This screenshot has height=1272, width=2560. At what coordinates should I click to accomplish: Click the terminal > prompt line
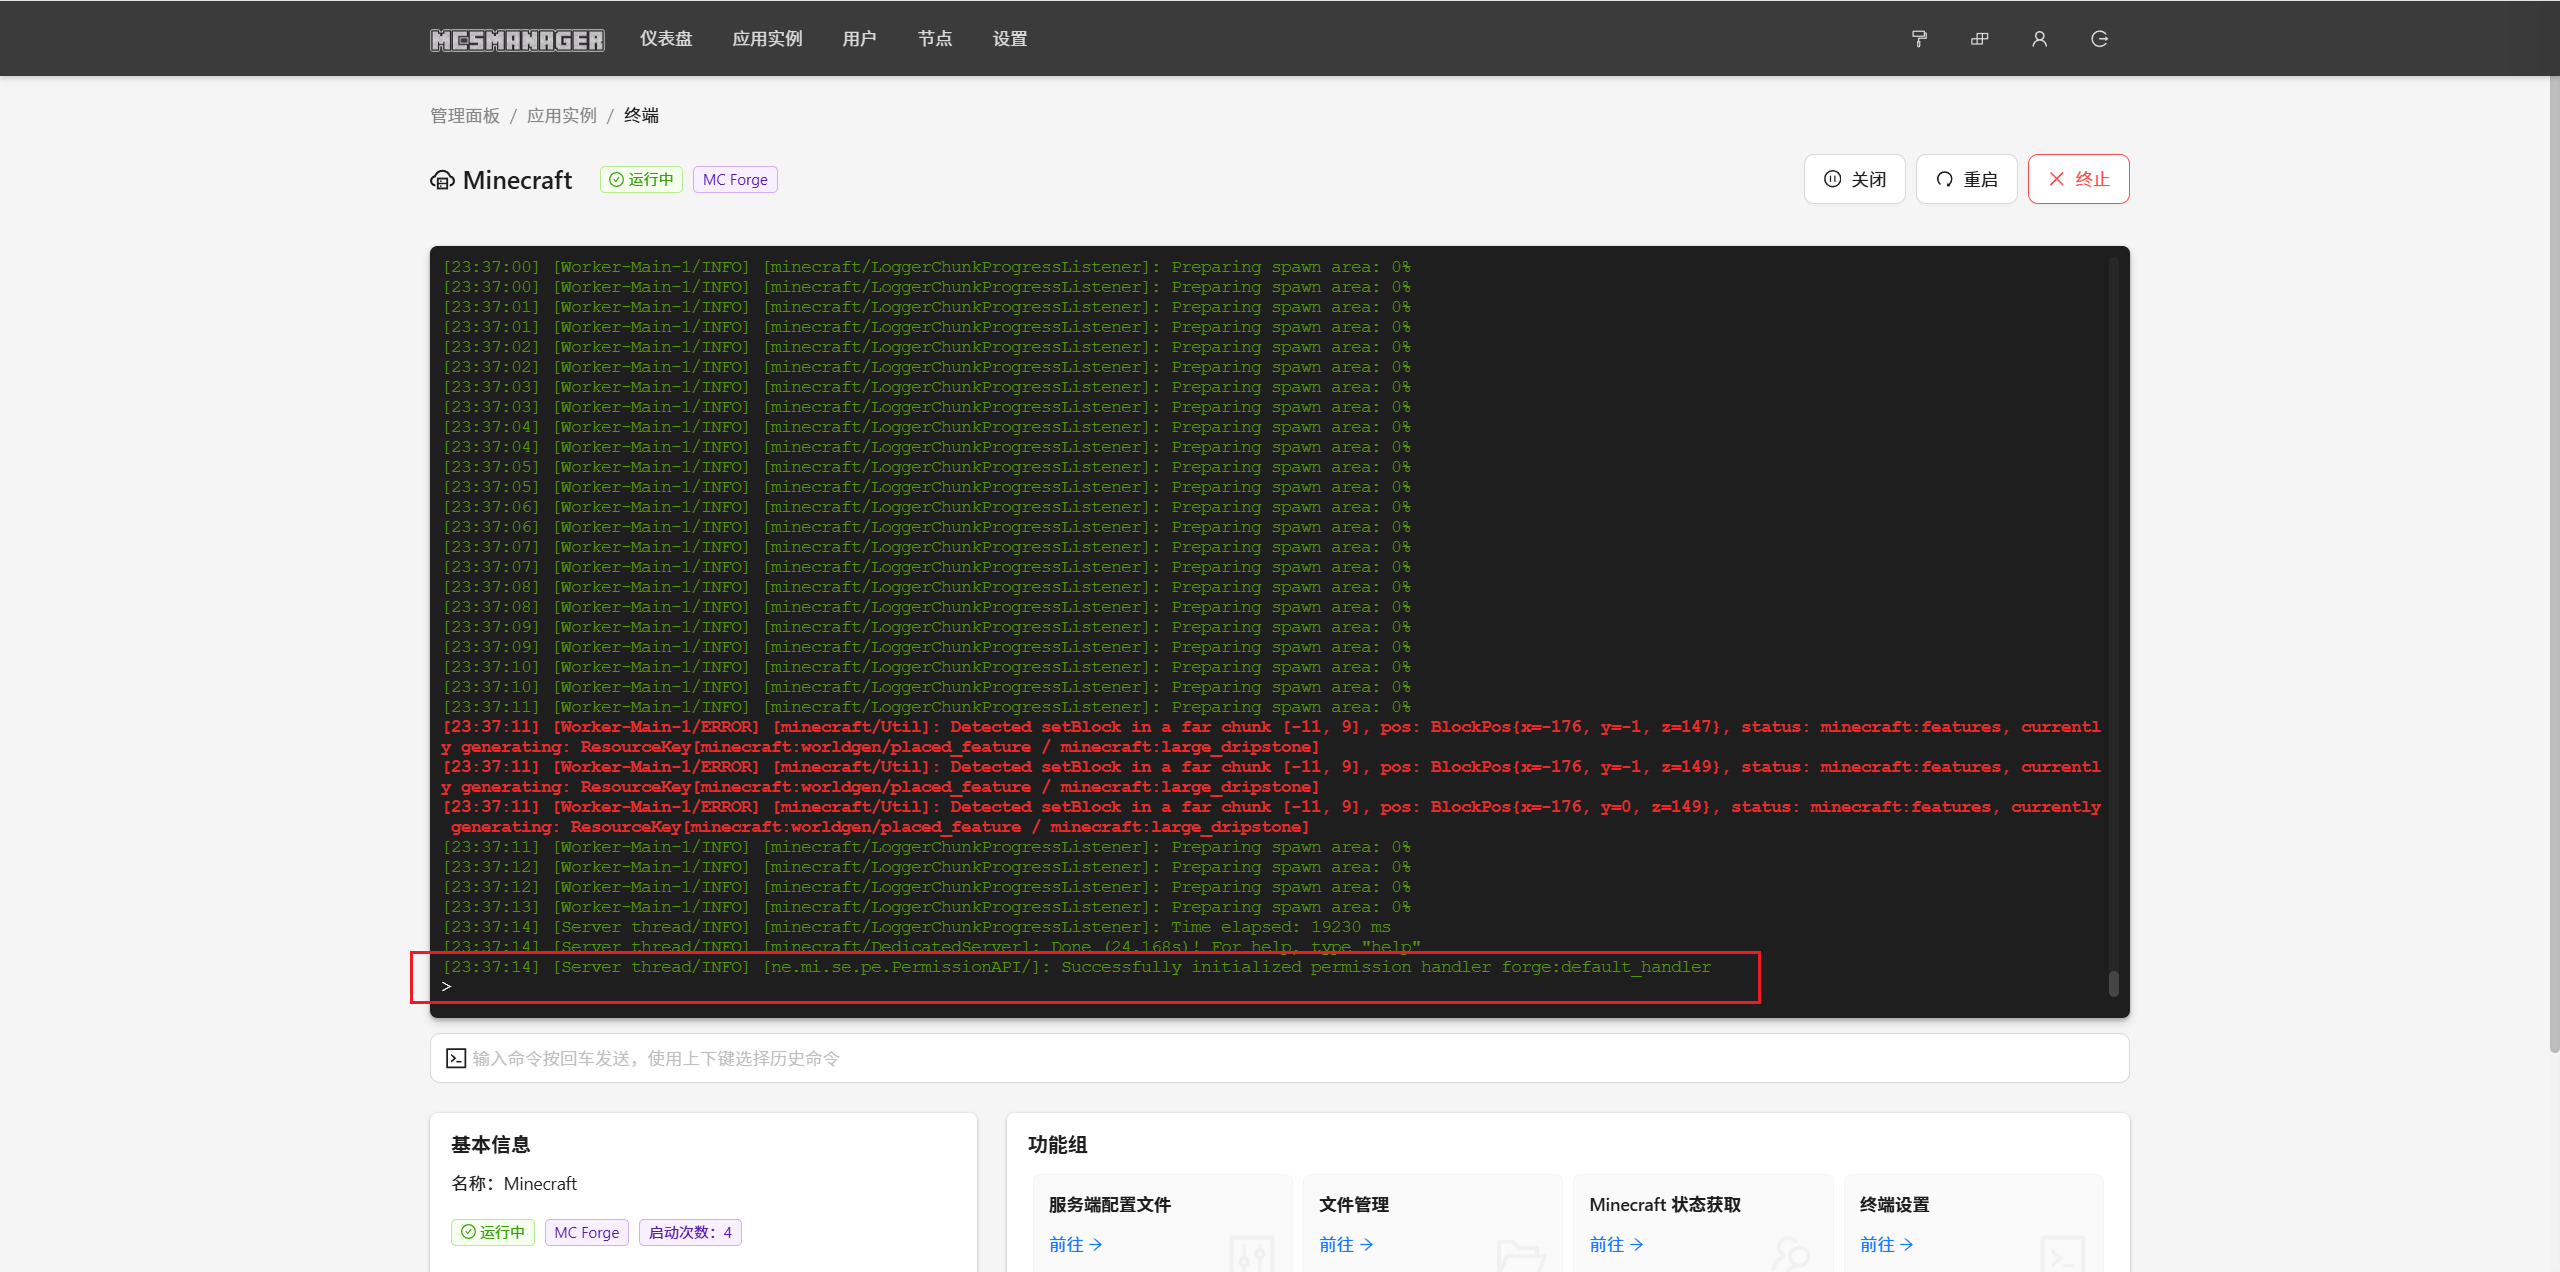(447, 987)
